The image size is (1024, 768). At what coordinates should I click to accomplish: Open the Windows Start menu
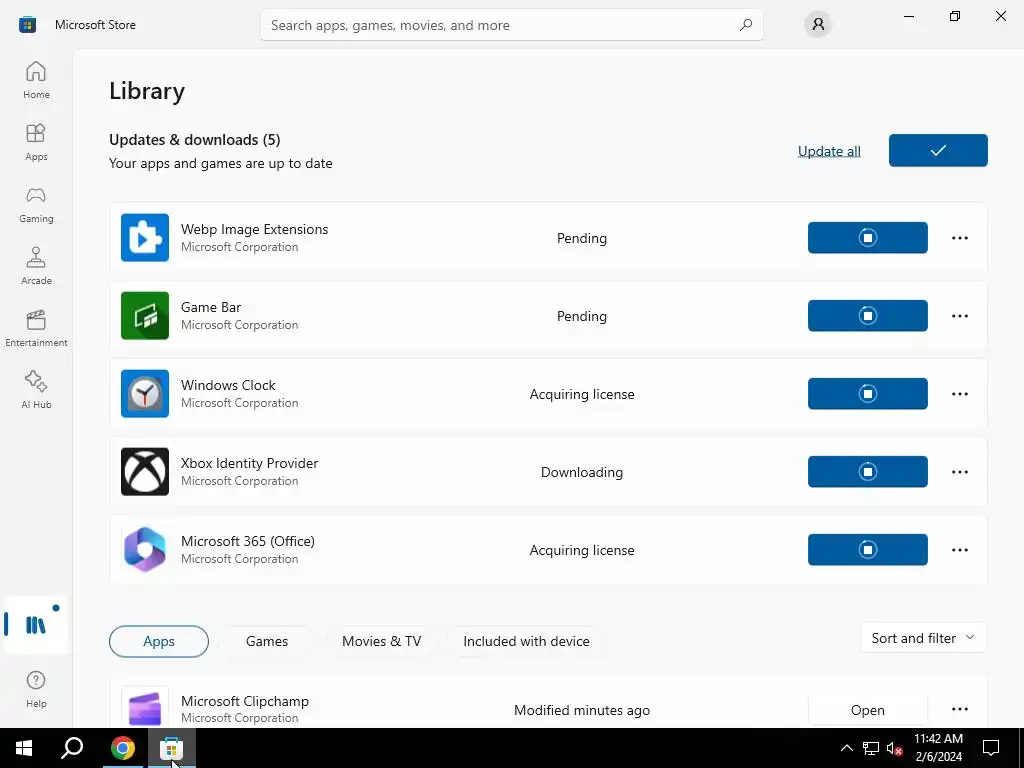pos(24,748)
